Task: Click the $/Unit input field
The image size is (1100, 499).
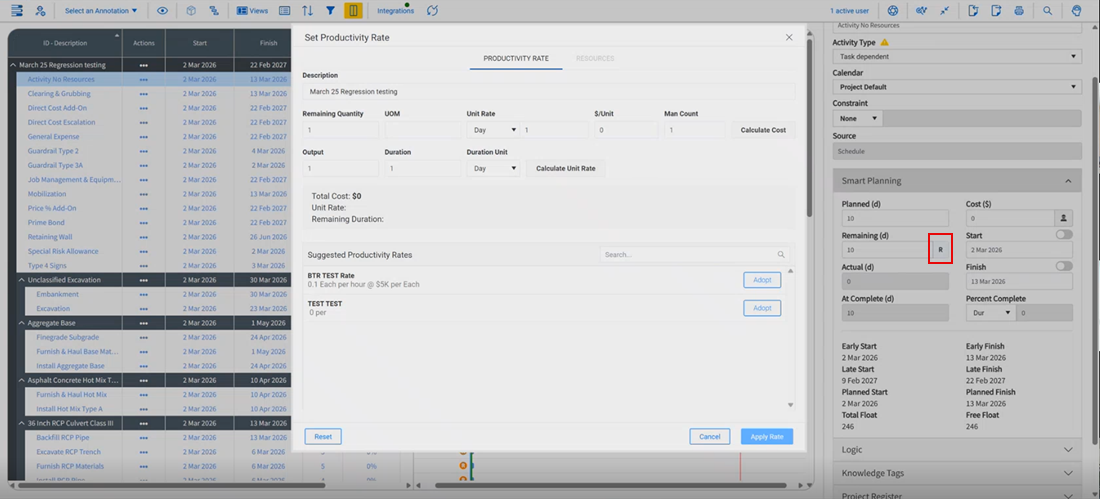Action: (x=626, y=130)
